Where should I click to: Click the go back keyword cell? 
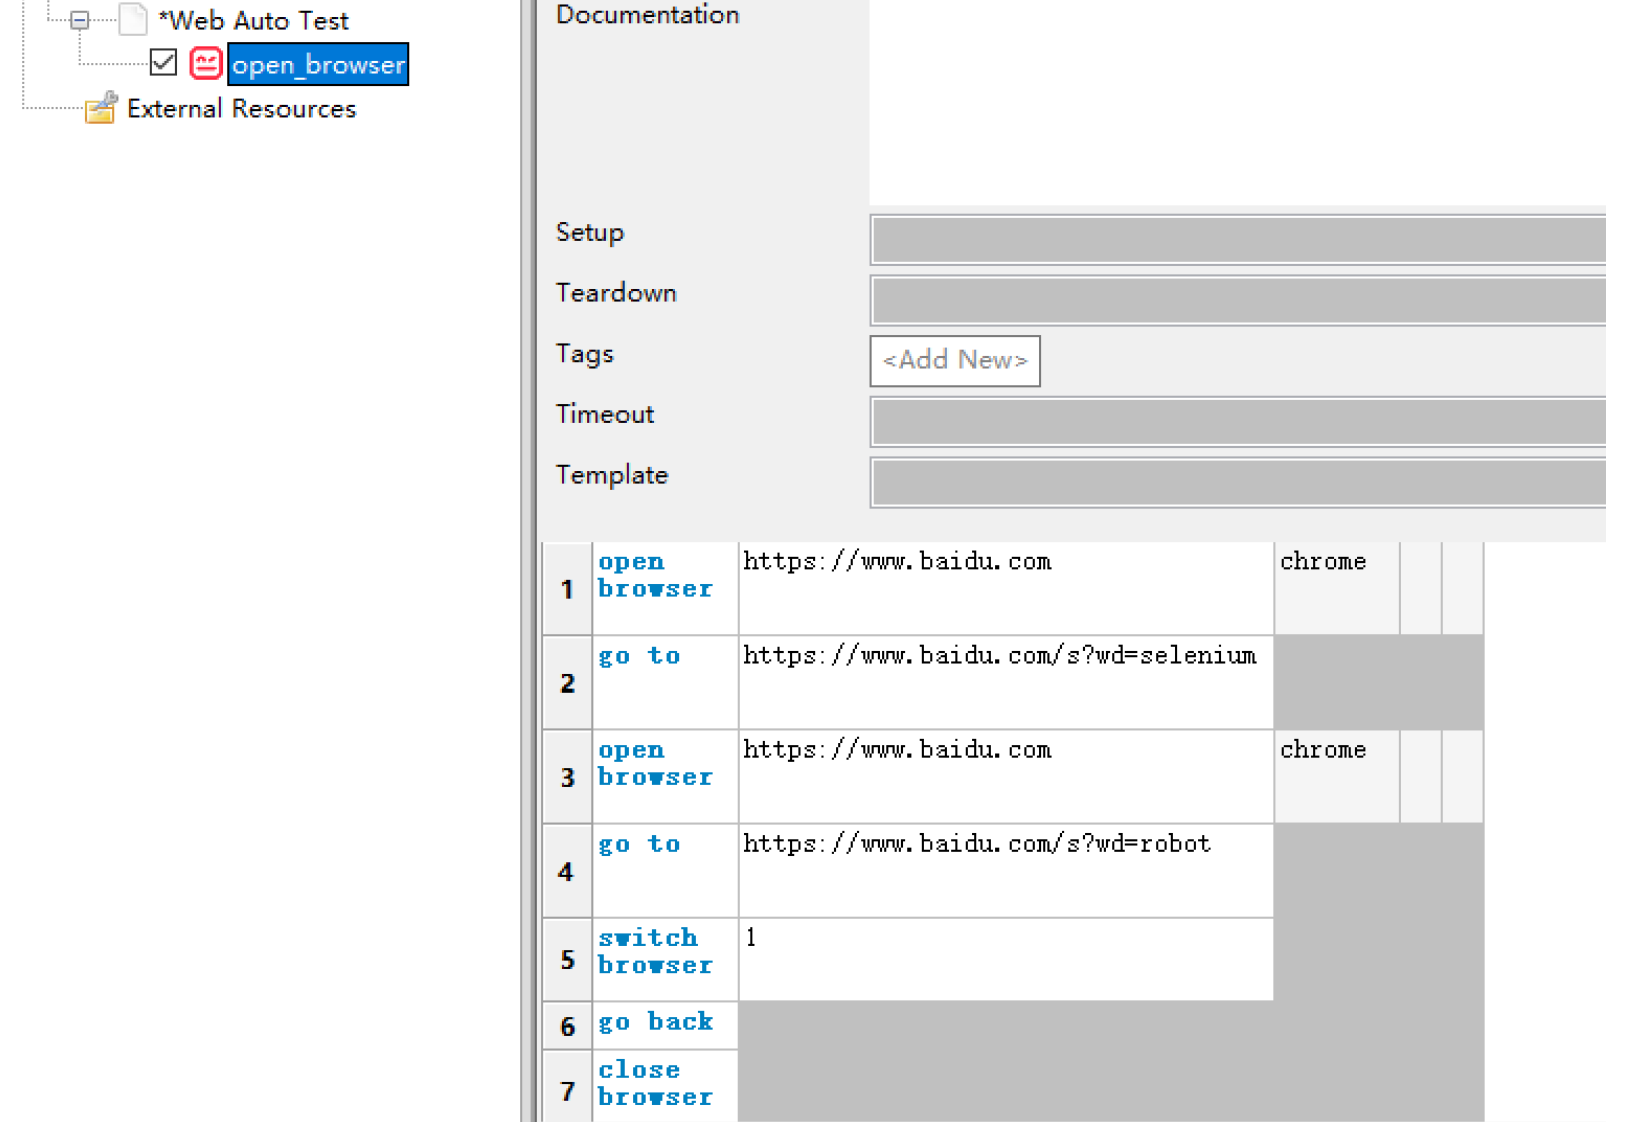click(665, 1025)
